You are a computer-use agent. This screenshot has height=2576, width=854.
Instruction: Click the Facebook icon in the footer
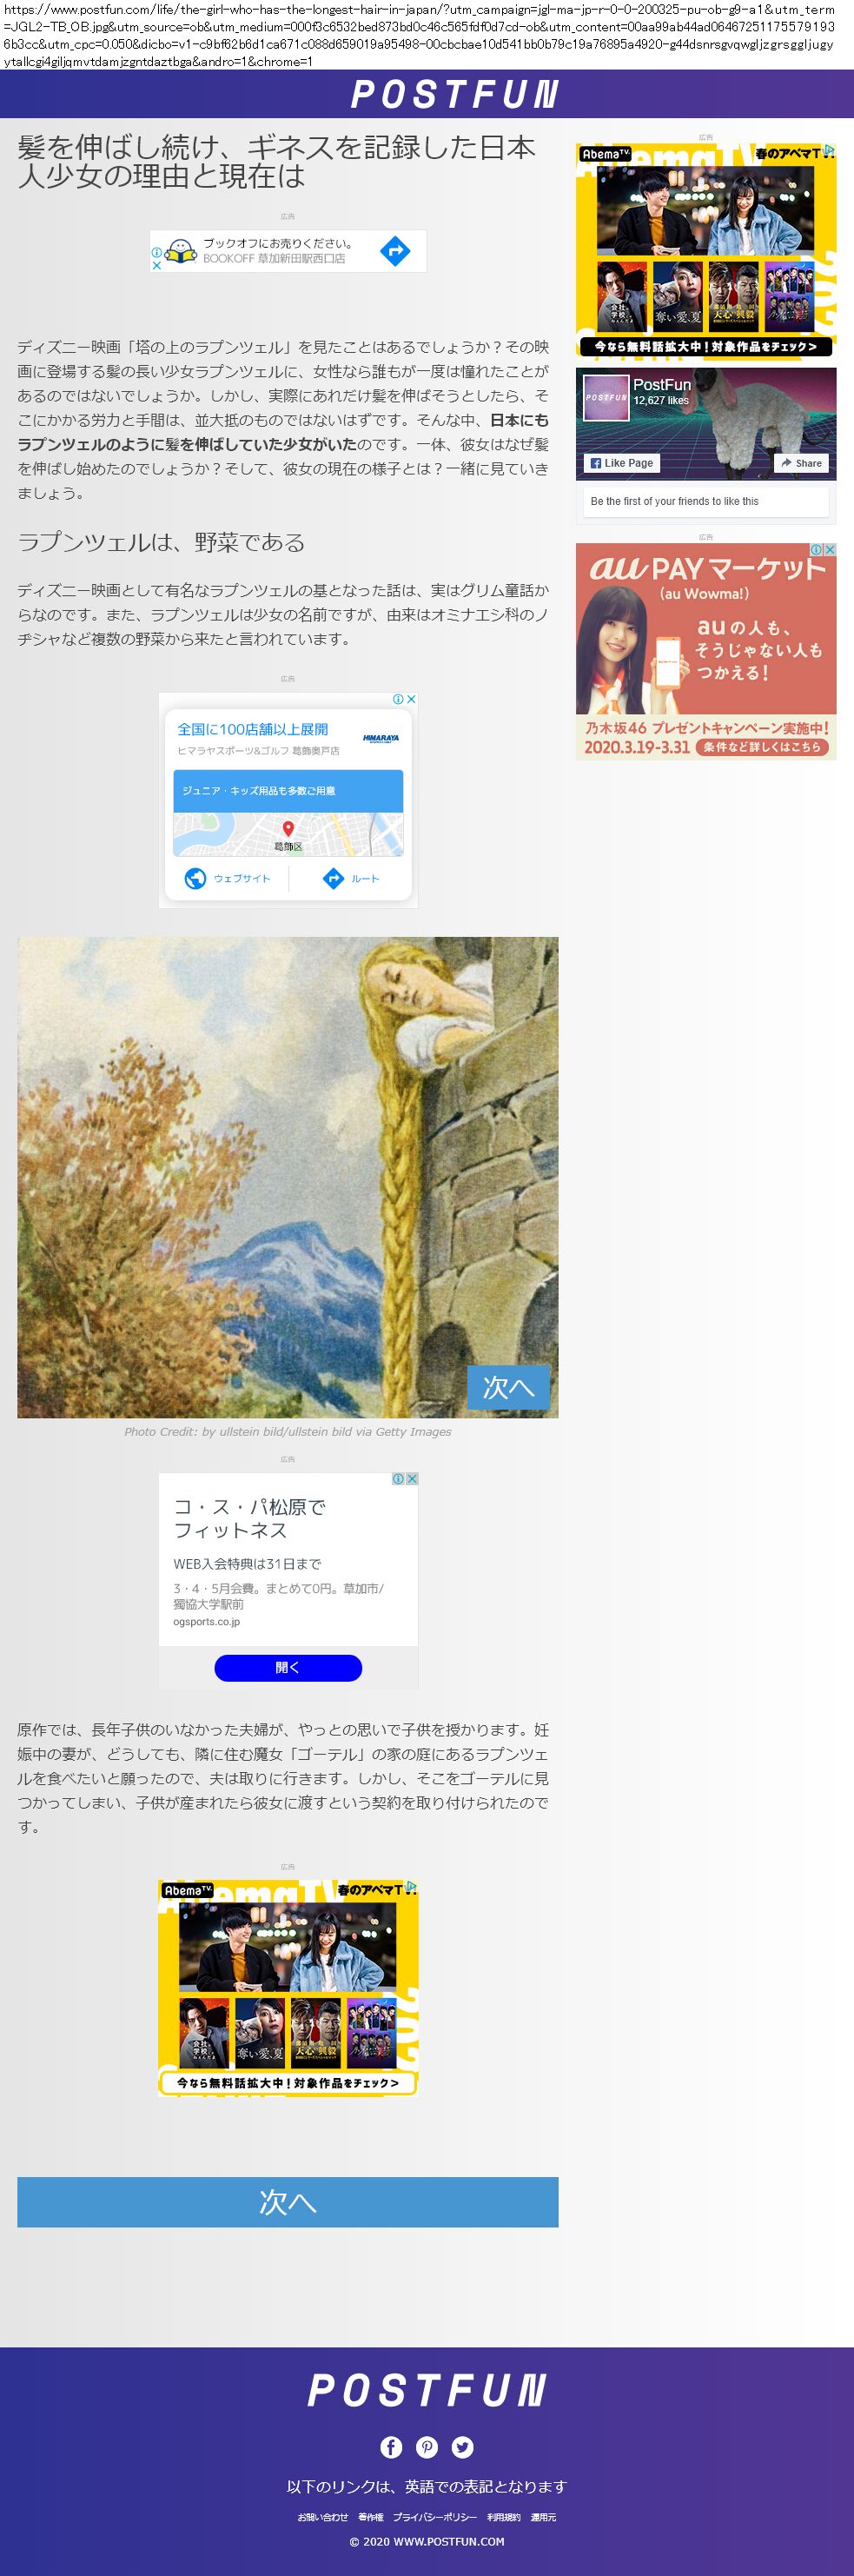391,2447
